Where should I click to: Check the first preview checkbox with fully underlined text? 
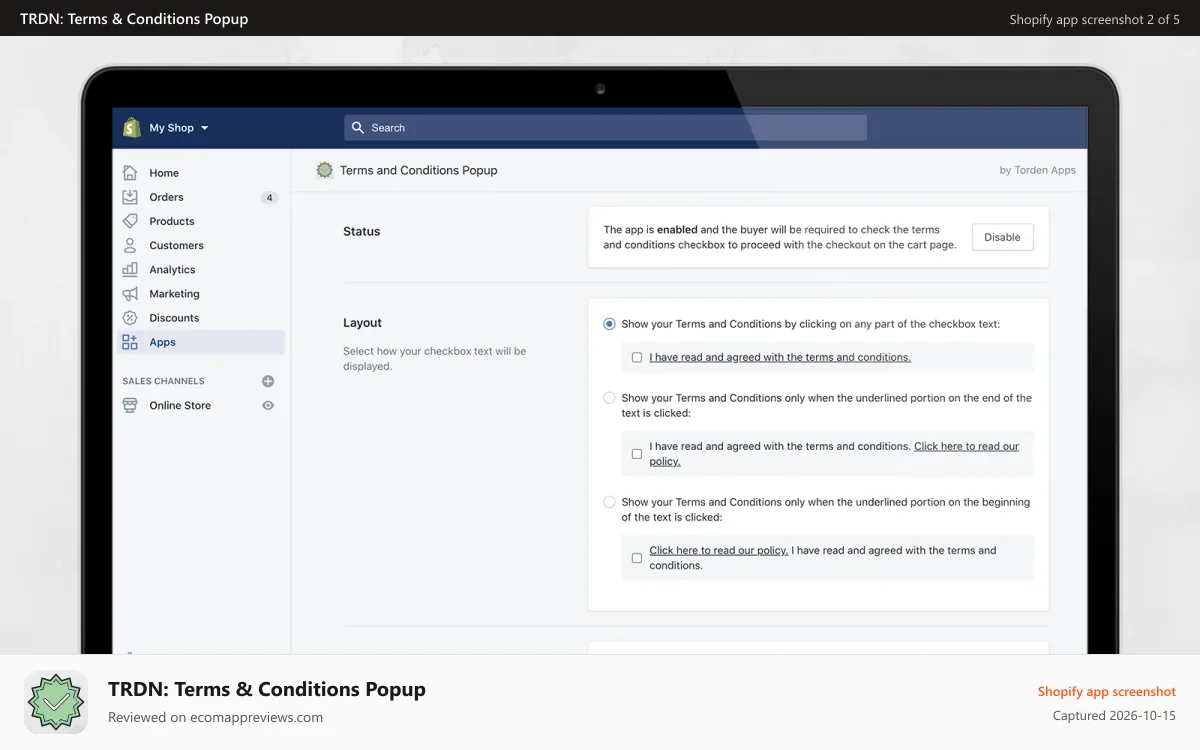(x=637, y=357)
